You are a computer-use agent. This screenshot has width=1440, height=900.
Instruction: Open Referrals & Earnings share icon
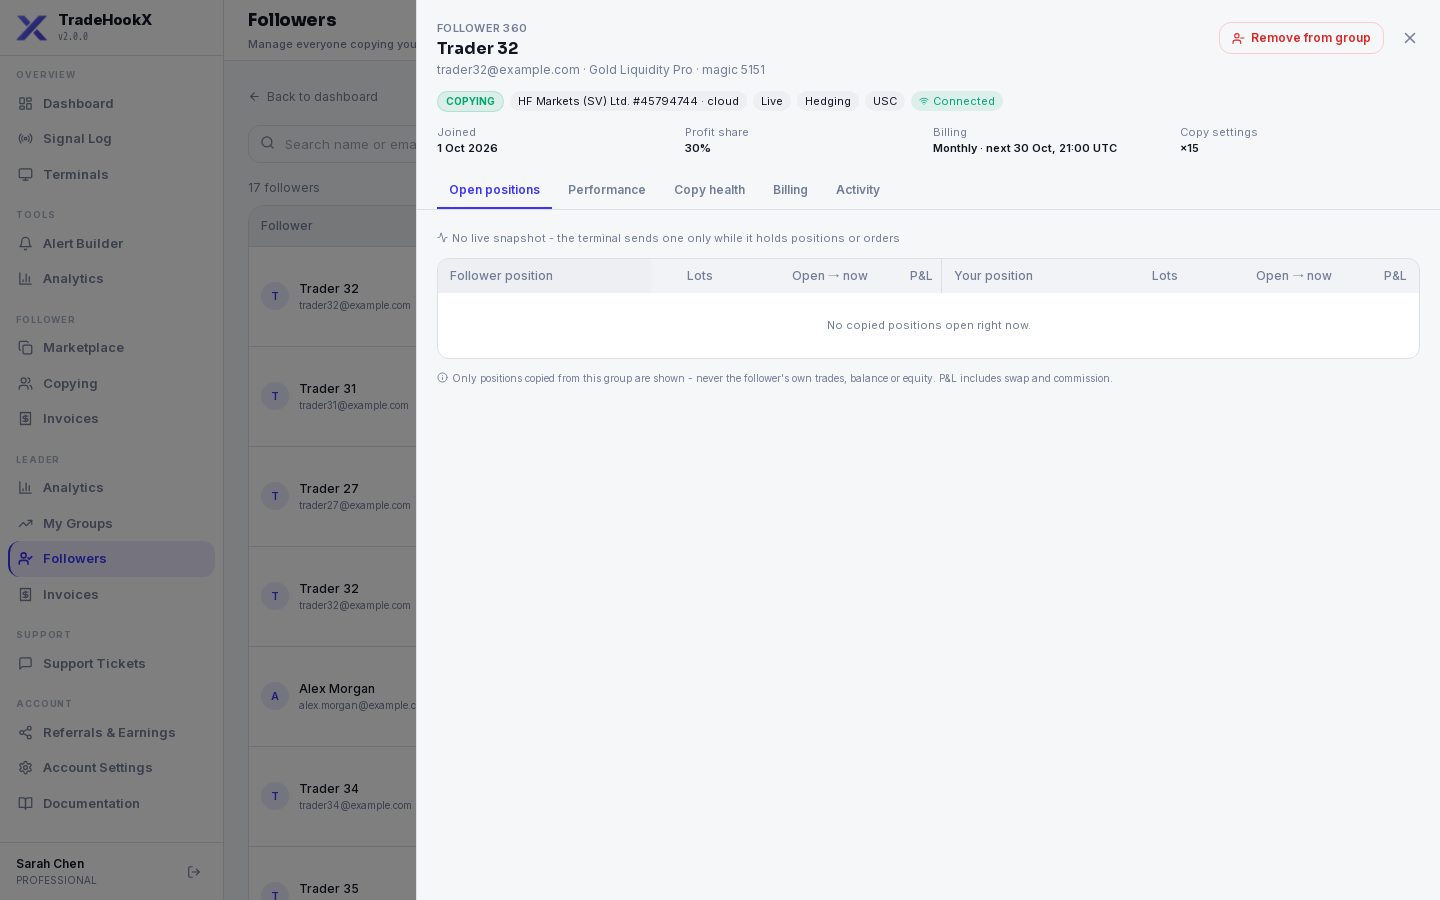pos(26,732)
